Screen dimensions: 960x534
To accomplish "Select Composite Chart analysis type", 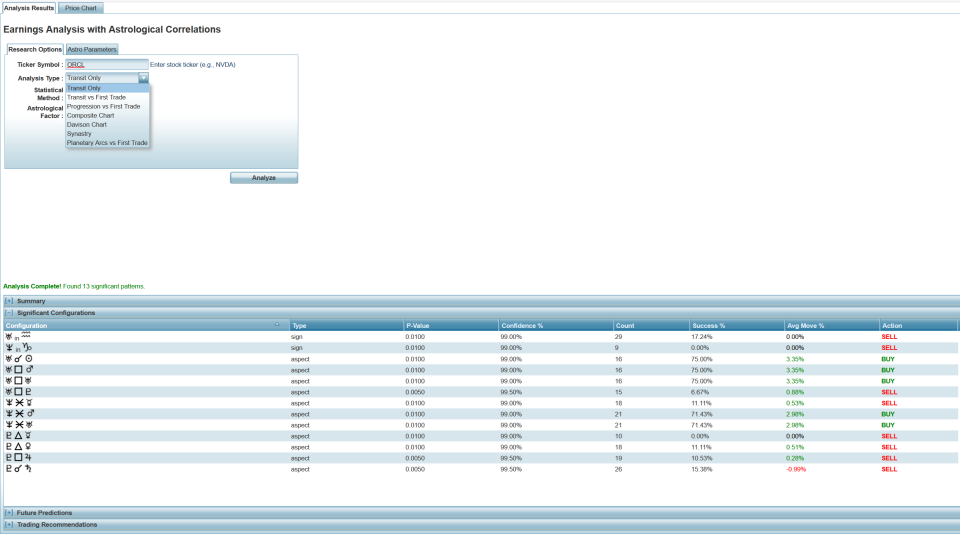I will click(107, 115).
